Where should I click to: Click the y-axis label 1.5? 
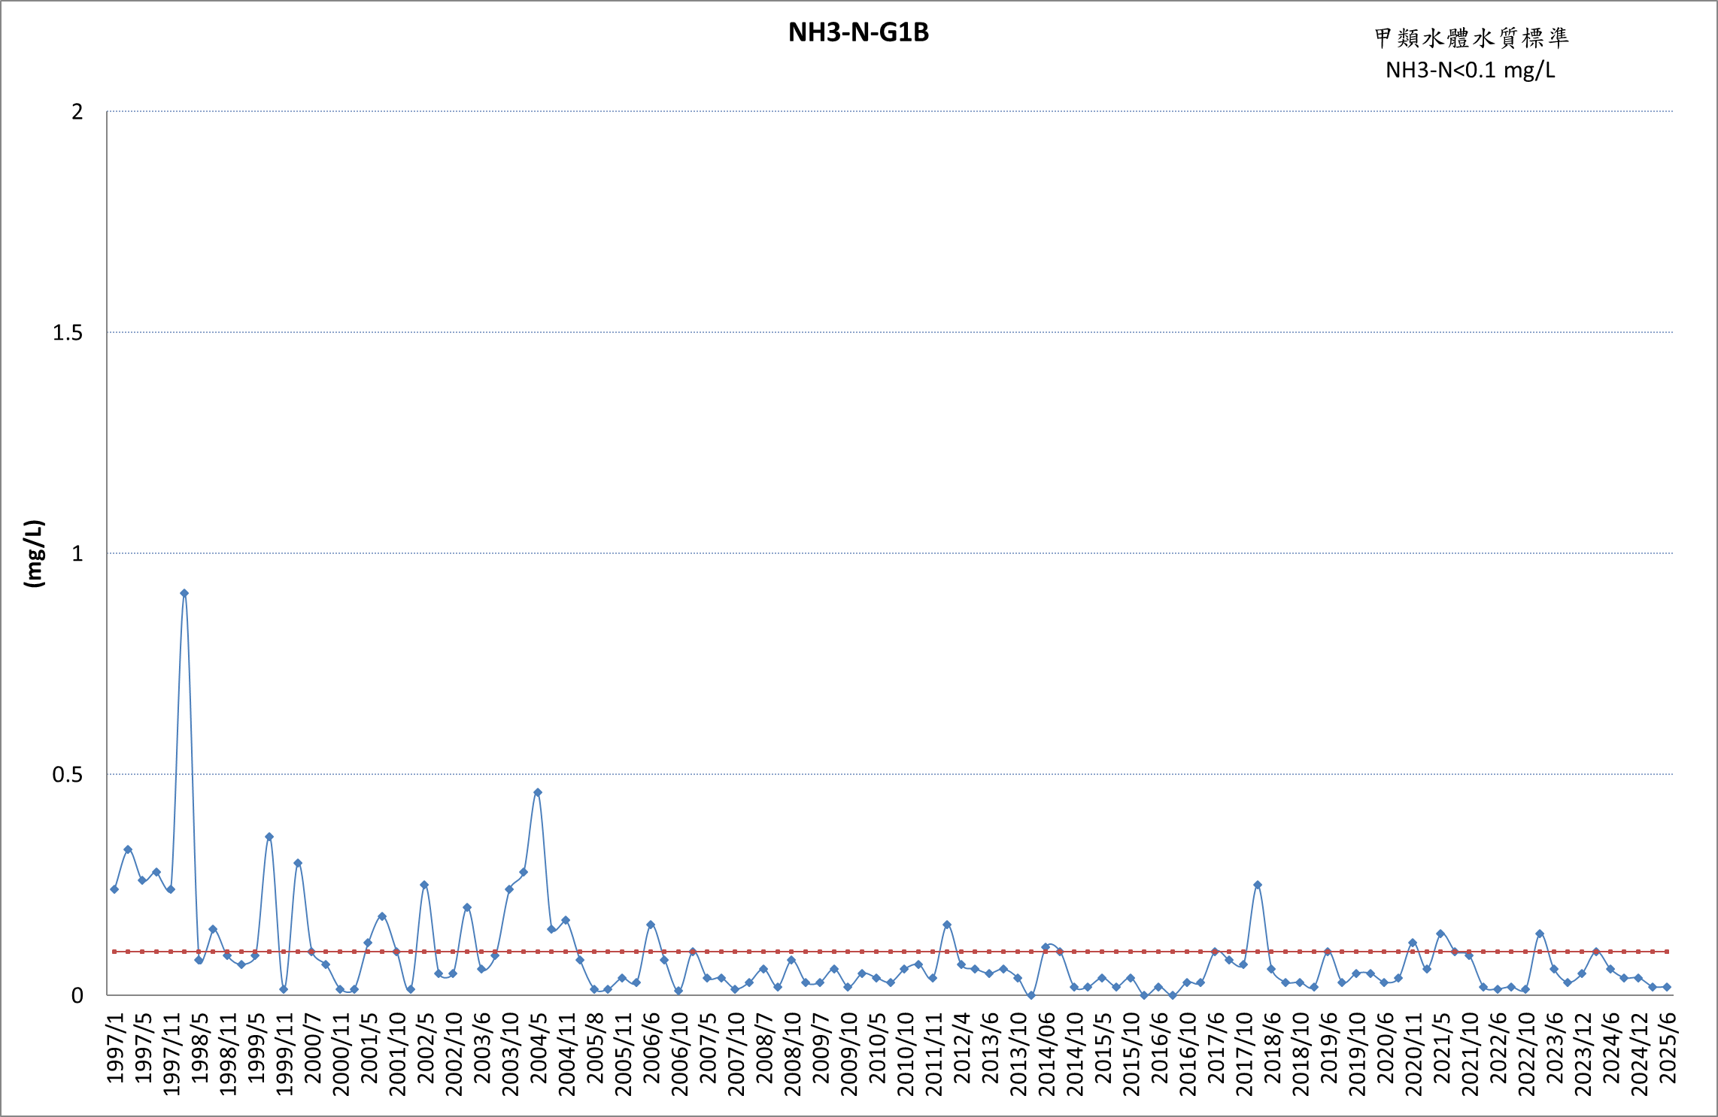[x=68, y=332]
